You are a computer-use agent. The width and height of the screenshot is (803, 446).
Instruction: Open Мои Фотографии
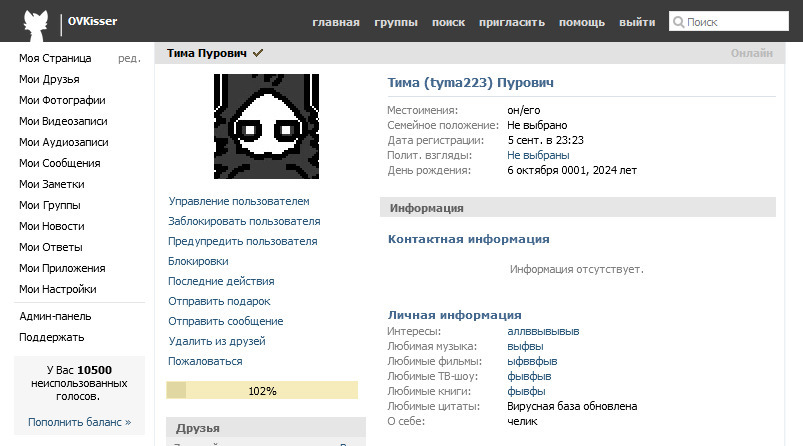62,100
